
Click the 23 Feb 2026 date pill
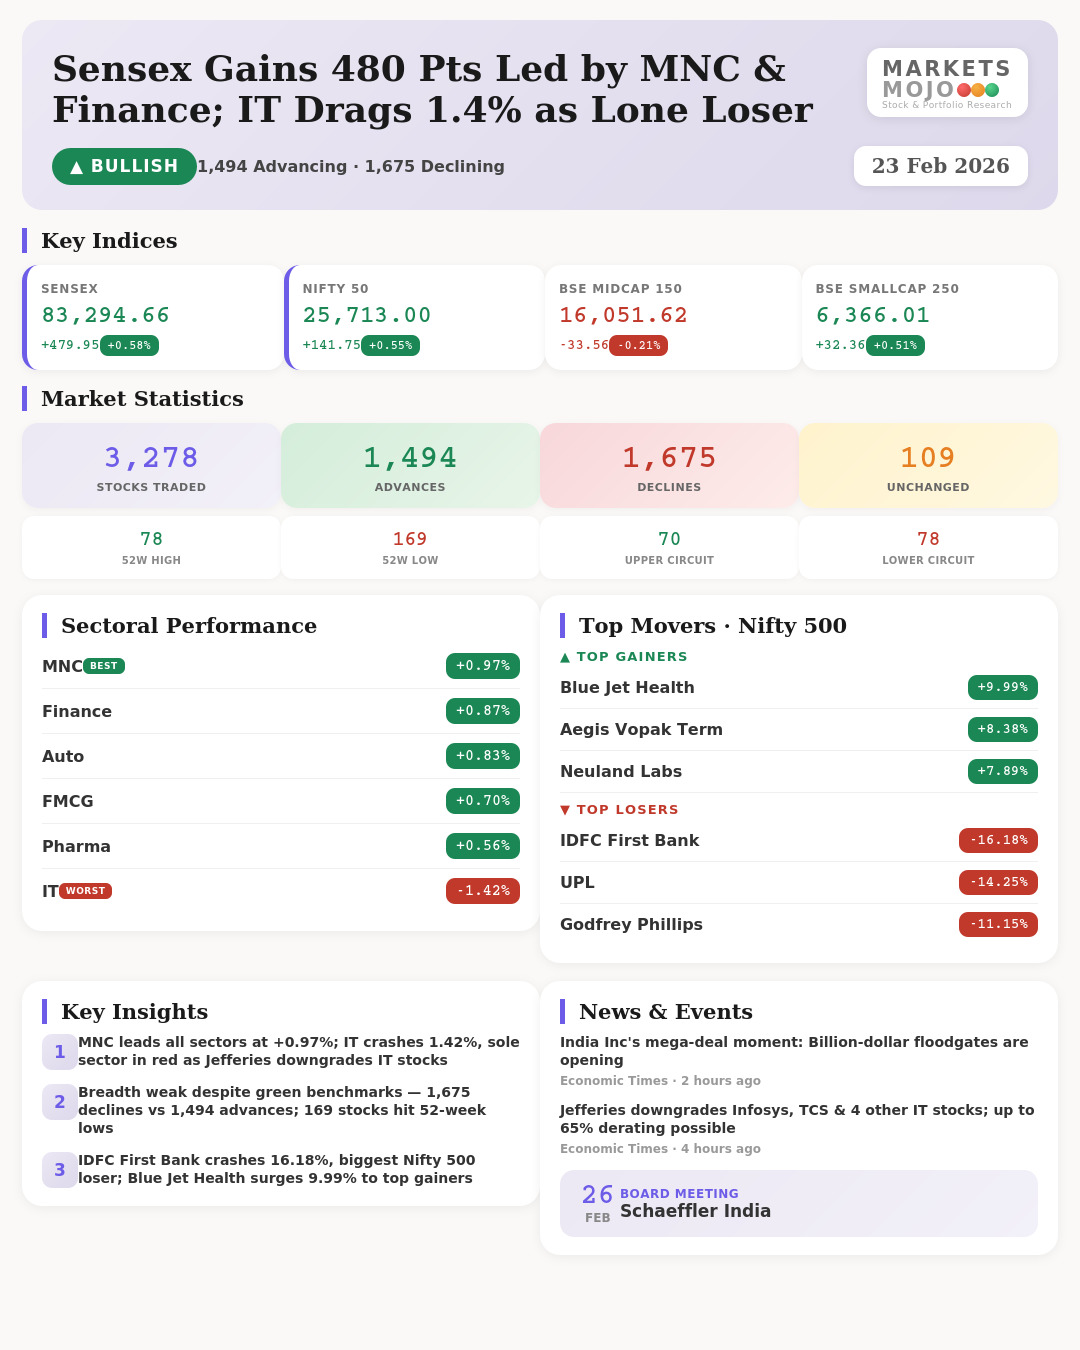(x=940, y=166)
